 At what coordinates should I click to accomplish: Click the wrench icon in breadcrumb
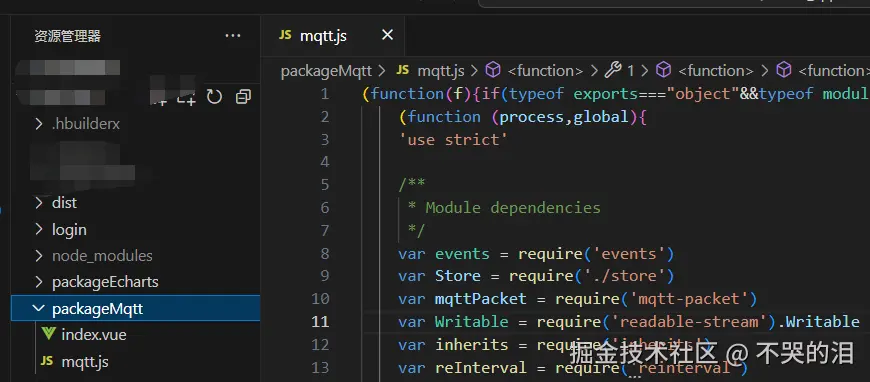click(613, 70)
